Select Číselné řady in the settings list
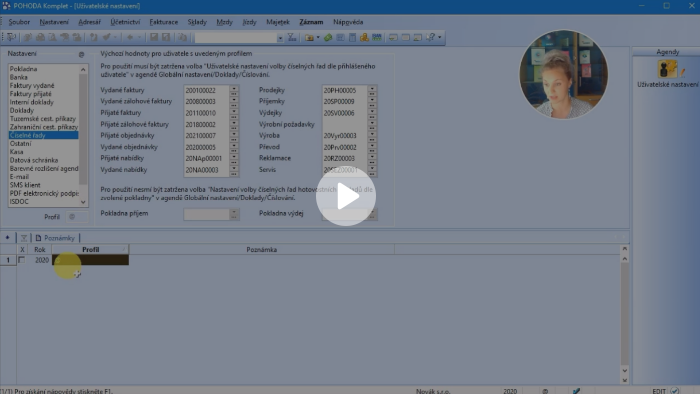The width and height of the screenshot is (700, 394). click(x=44, y=135)
